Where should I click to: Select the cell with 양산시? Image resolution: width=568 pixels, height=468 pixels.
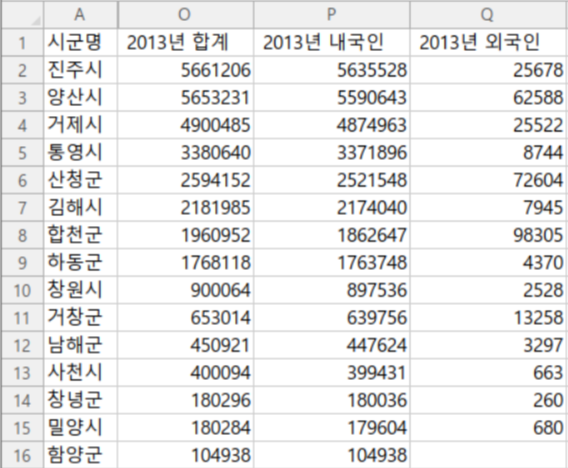pyautogui.click(x=80, y=98)
